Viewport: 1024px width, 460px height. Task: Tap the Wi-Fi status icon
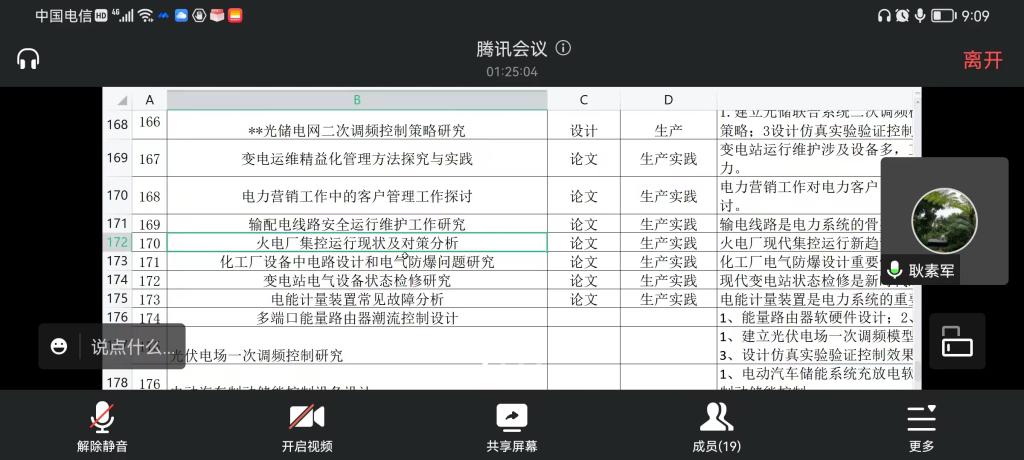[146, 16]
